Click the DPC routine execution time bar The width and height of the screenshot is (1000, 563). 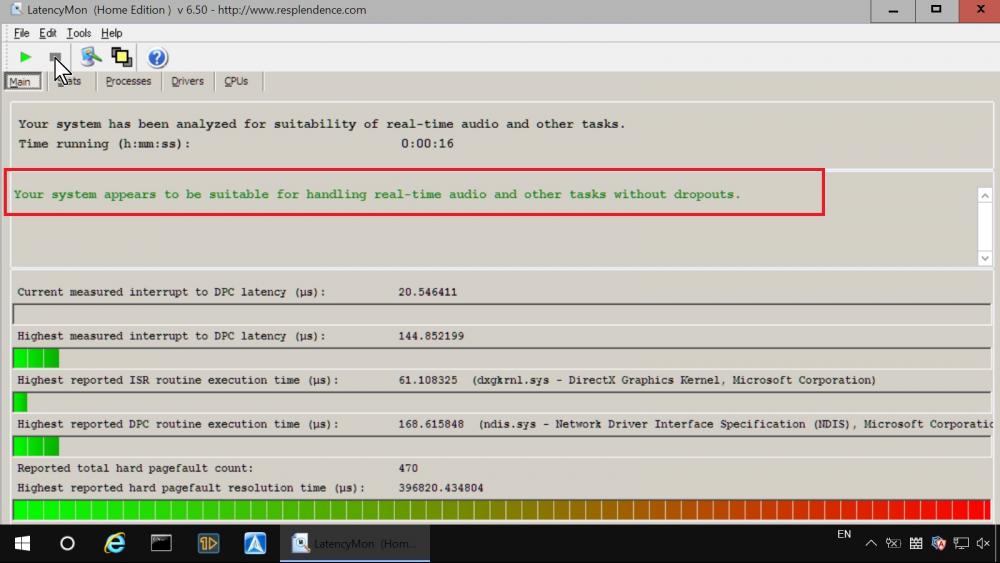point(502,446)
